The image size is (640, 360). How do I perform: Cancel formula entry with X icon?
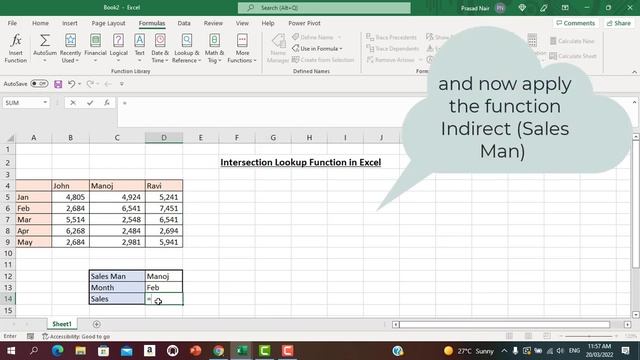coord(73,103)
